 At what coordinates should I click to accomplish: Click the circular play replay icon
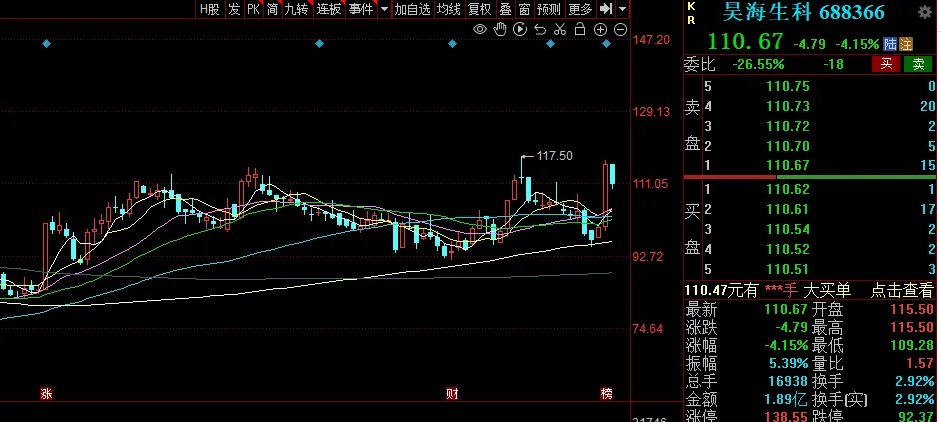[519, 29]
